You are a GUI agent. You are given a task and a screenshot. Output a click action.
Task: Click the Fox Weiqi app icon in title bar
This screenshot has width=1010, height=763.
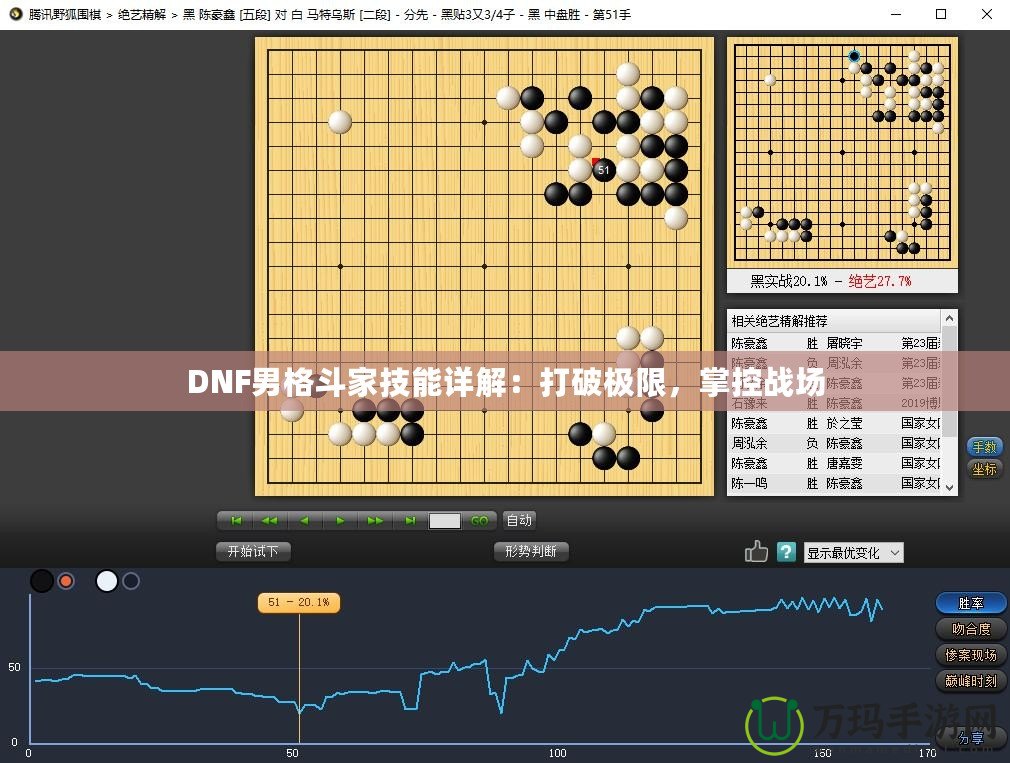point(15,14)
